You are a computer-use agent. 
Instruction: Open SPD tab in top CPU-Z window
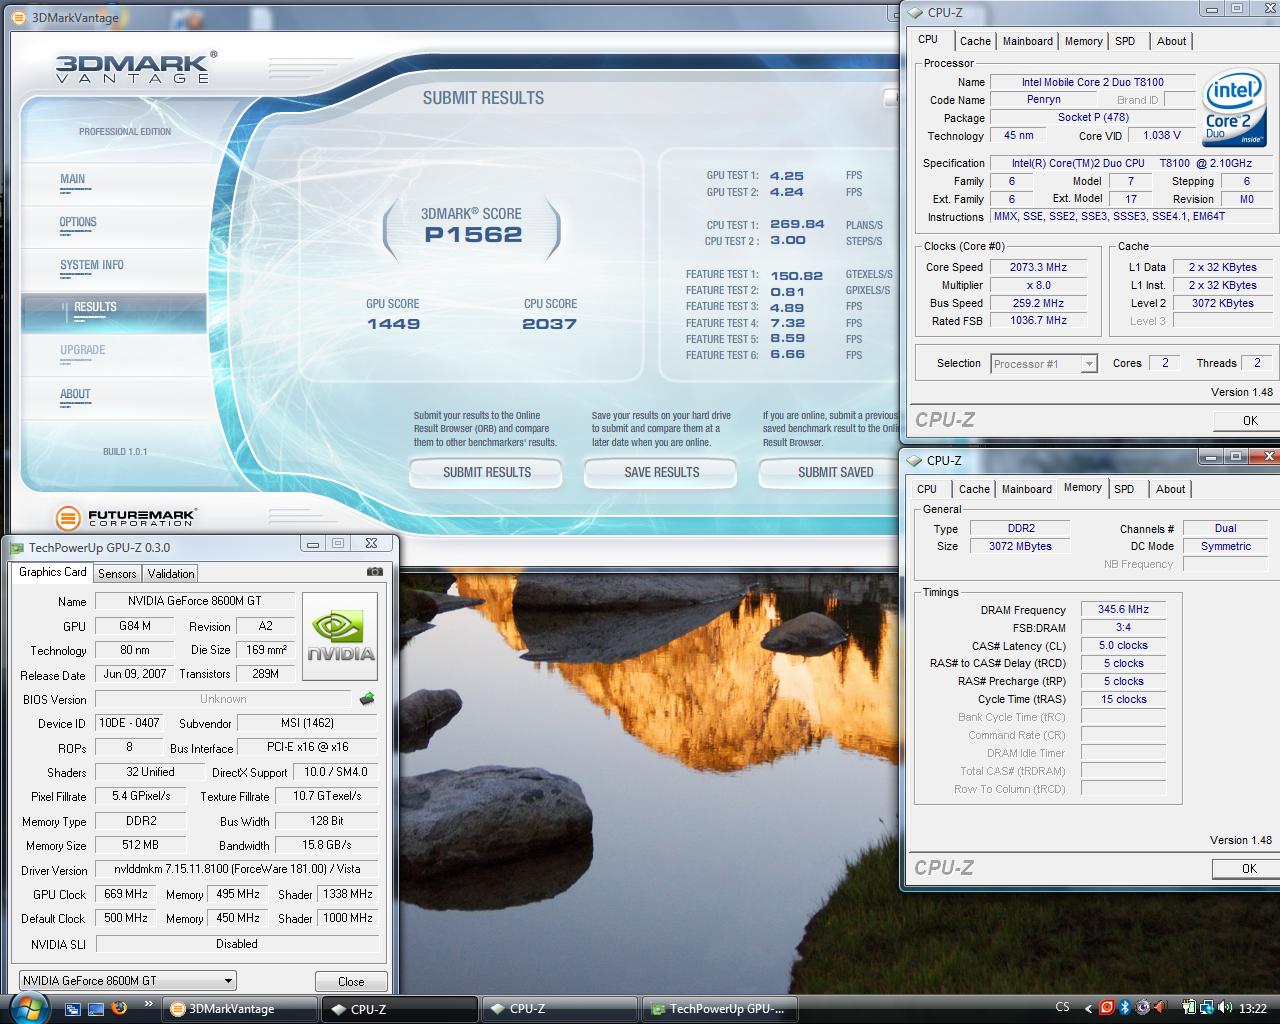(1125, 41)
